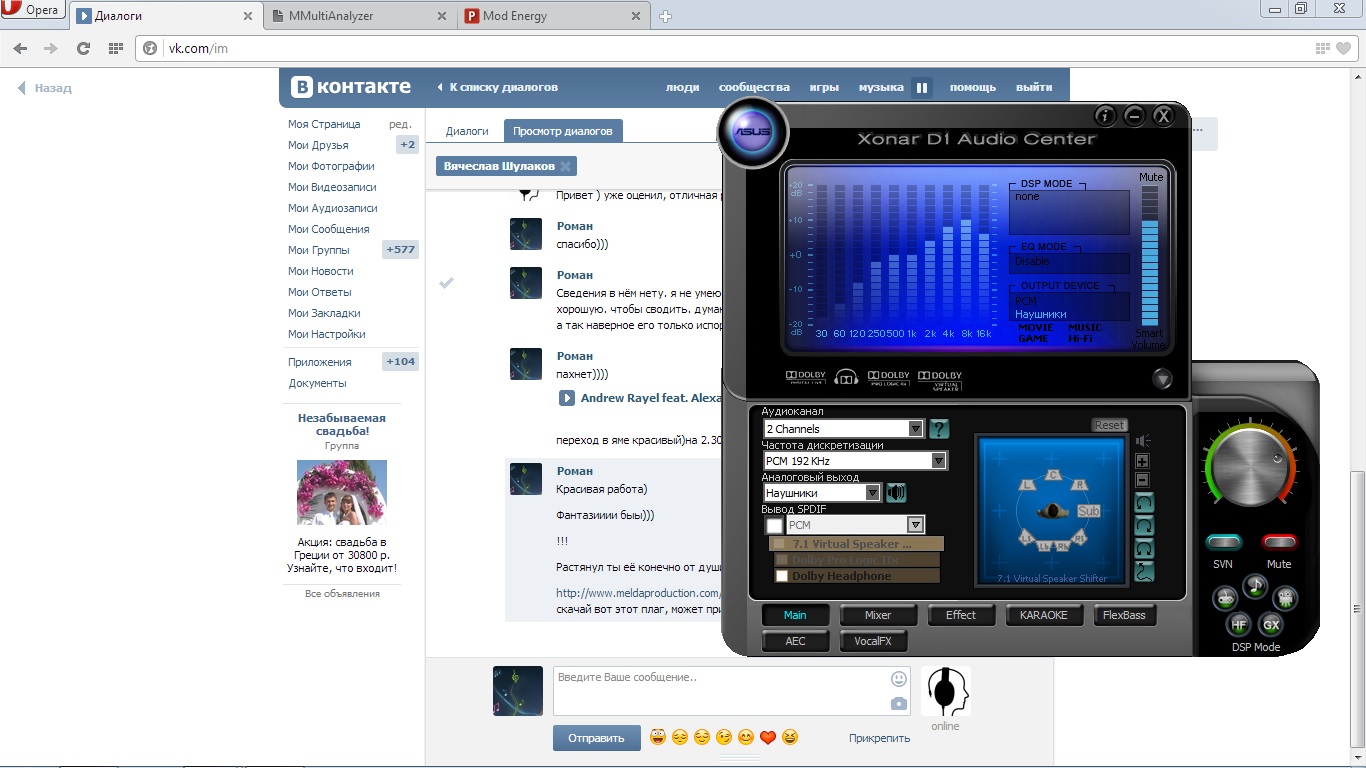Select Game DSP mode gamepad icon
The width and height of the screenshot is (1366, 768).
pyautogui.click(x=1225, y=599)
